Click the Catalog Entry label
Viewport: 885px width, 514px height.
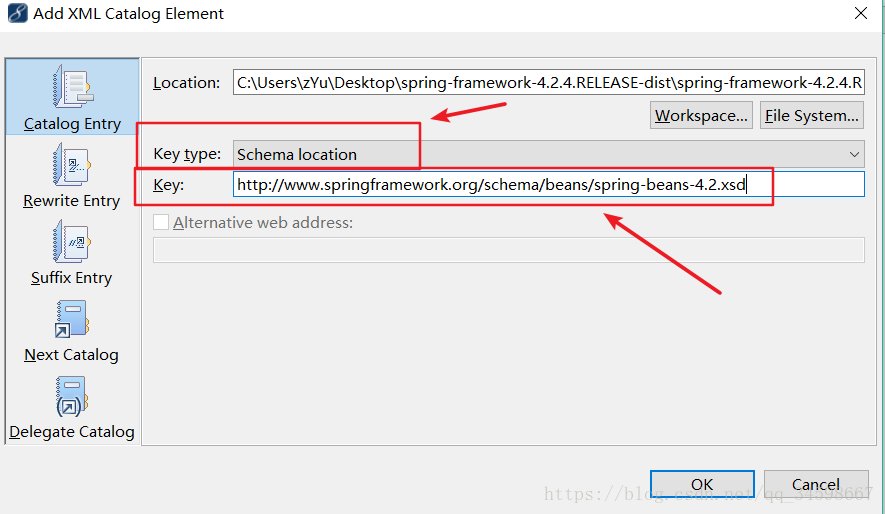pos(72,124)
